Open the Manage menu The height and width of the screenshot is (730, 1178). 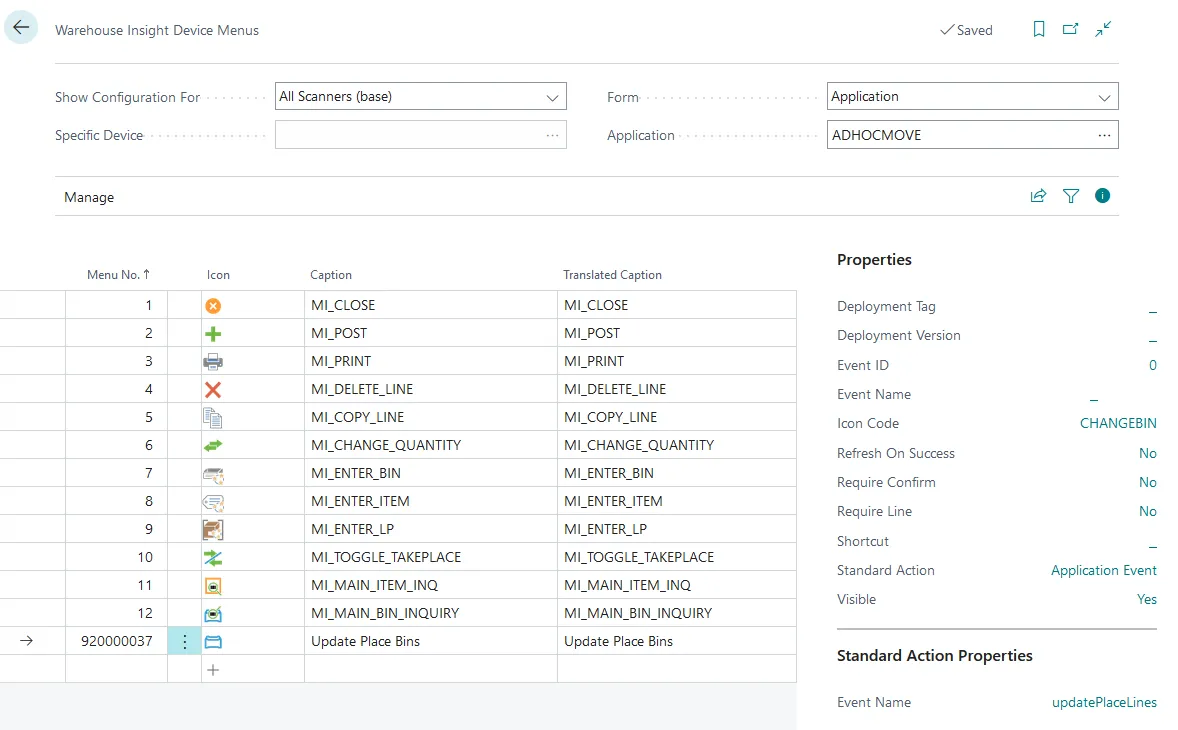(x=89, y=197)
